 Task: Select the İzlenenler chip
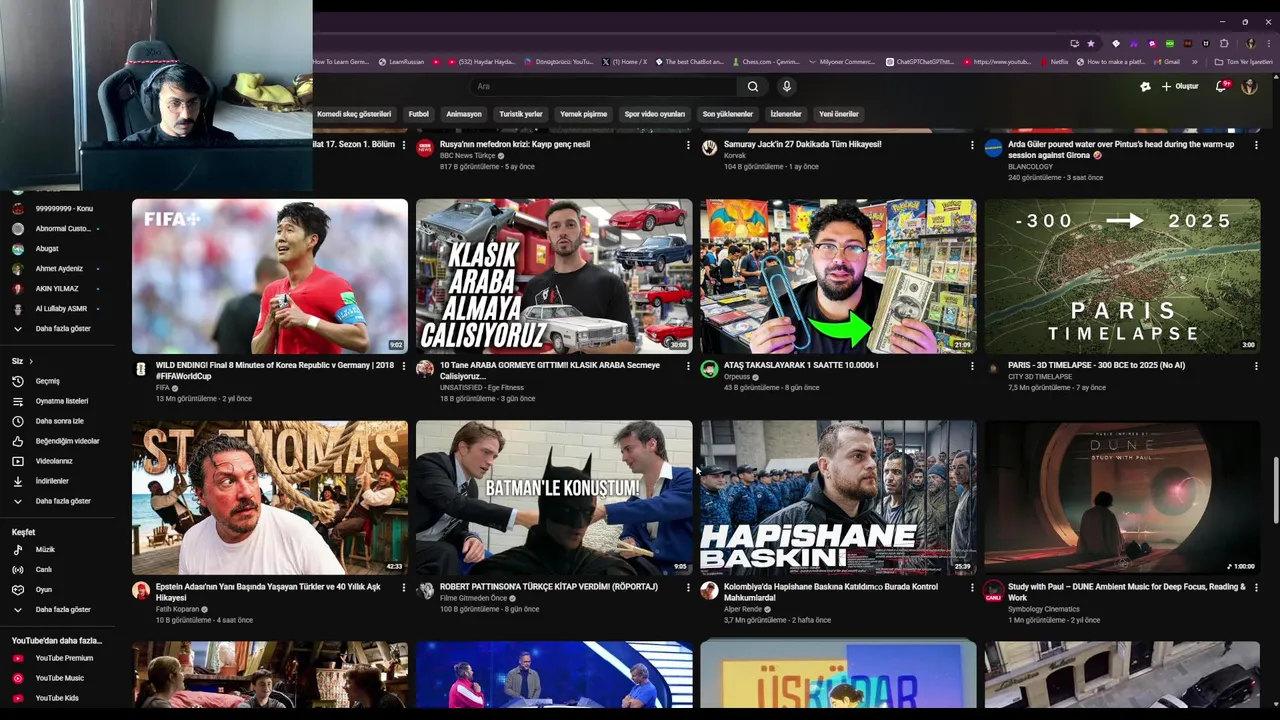(x=786, y=114)
